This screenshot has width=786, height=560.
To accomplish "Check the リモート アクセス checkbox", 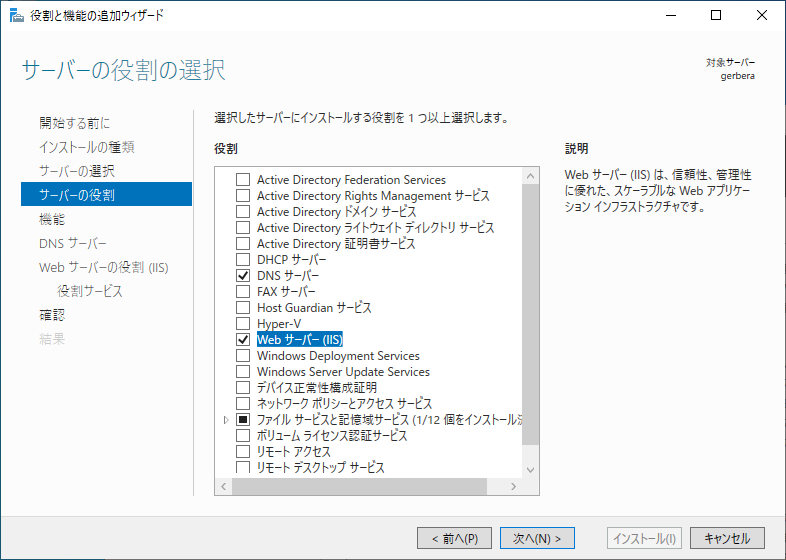I will 243,452.
